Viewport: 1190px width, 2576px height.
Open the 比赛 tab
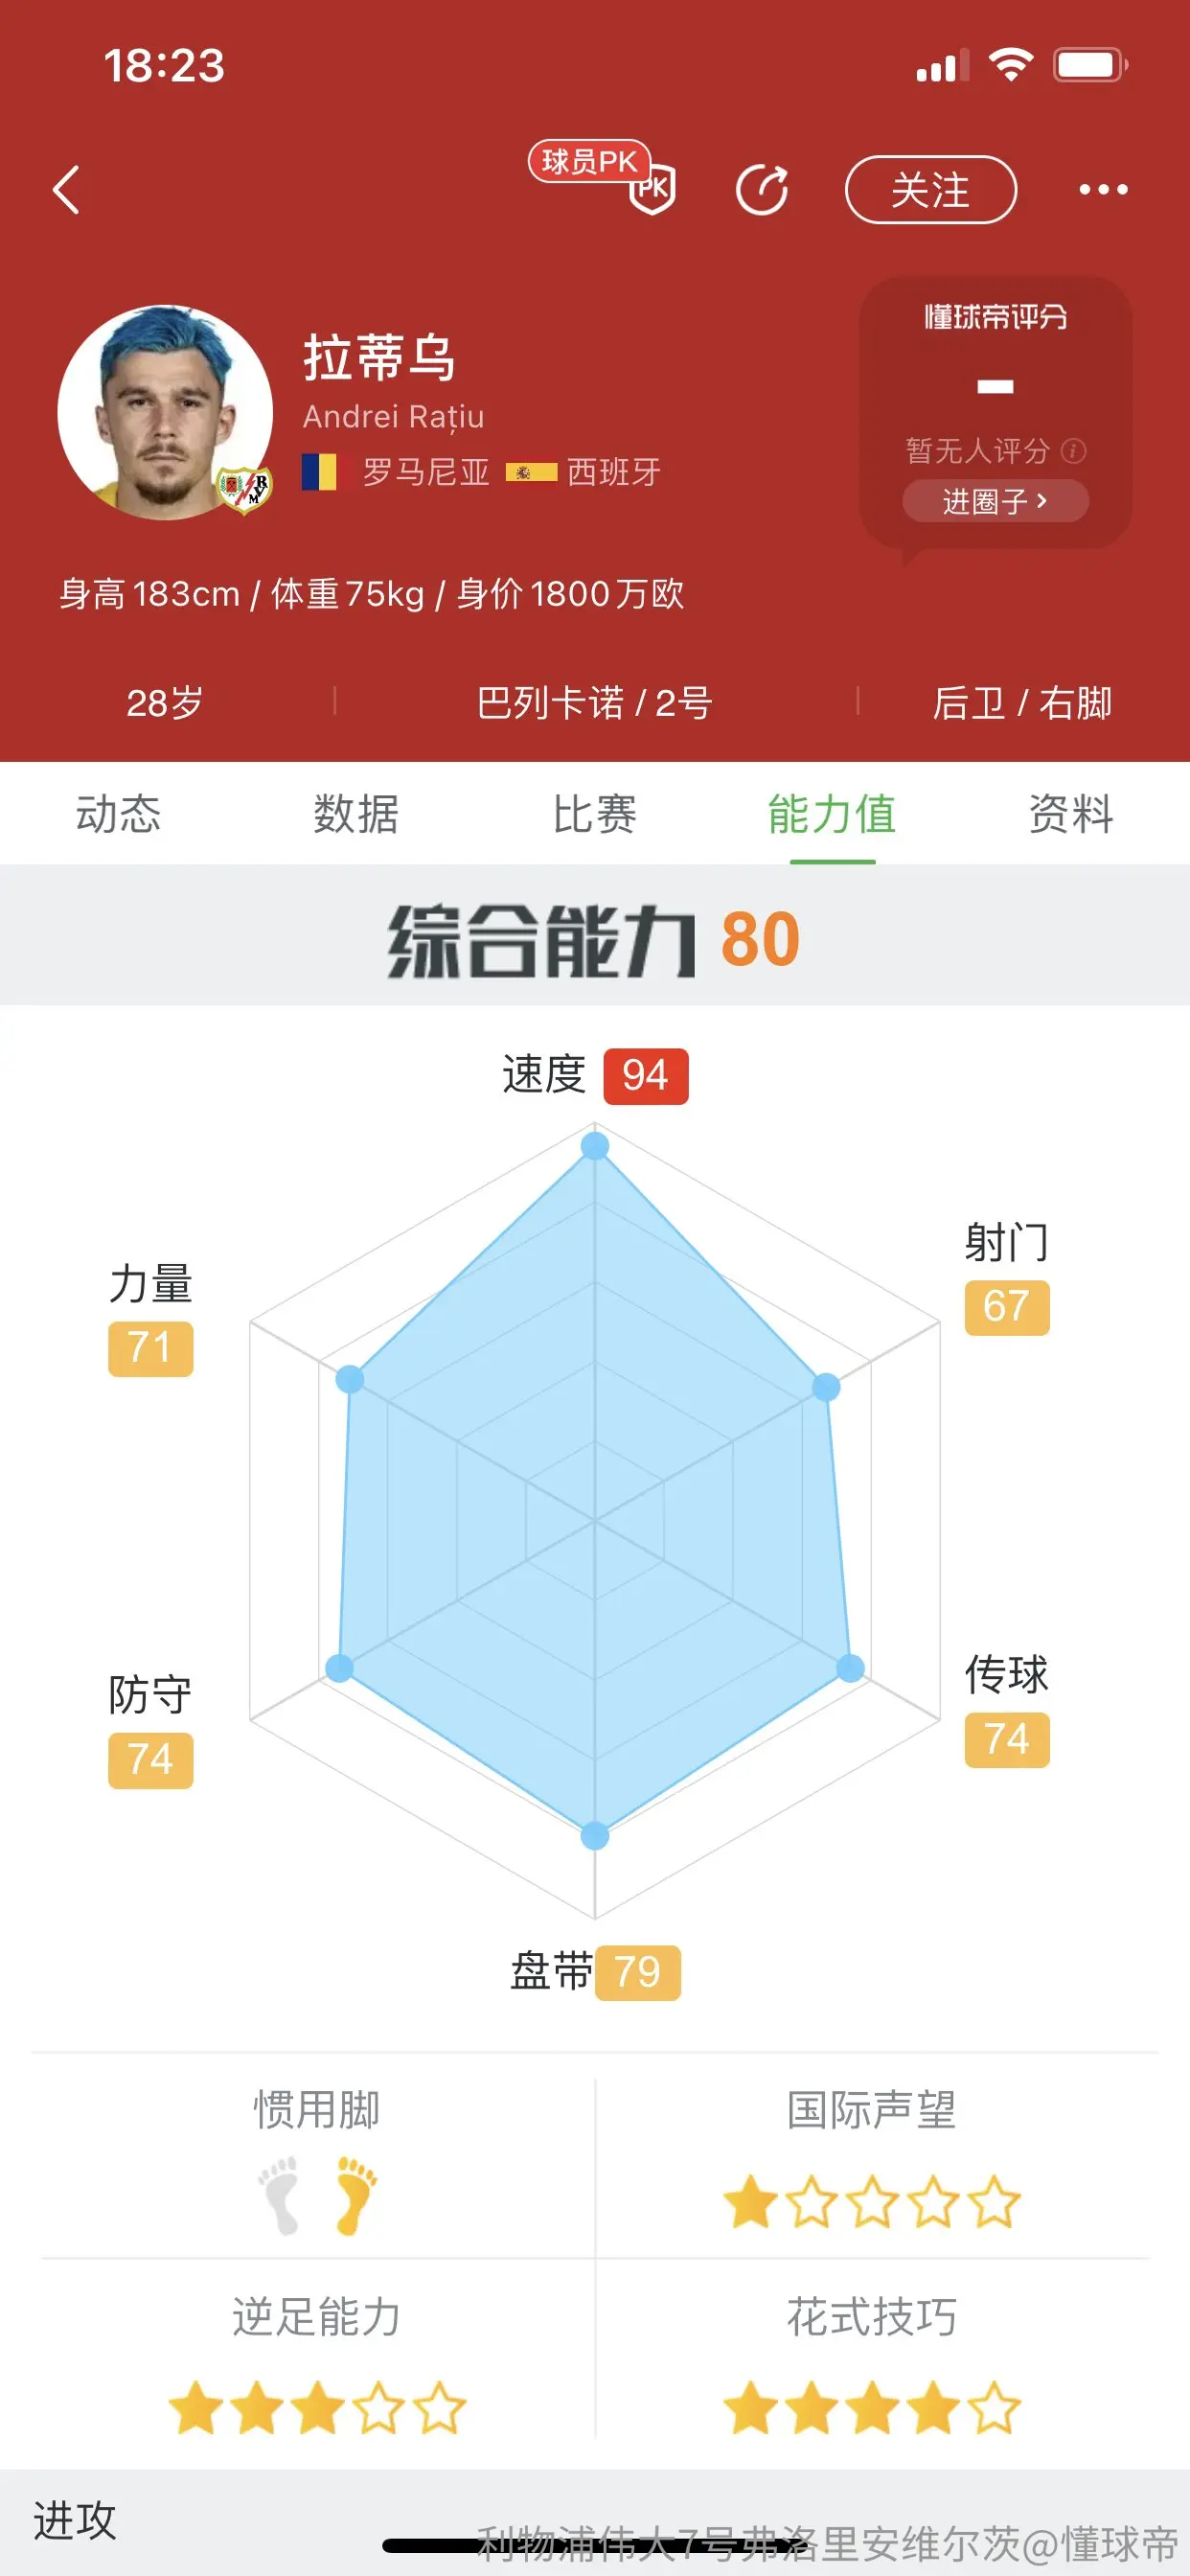[x=594, y=814]
